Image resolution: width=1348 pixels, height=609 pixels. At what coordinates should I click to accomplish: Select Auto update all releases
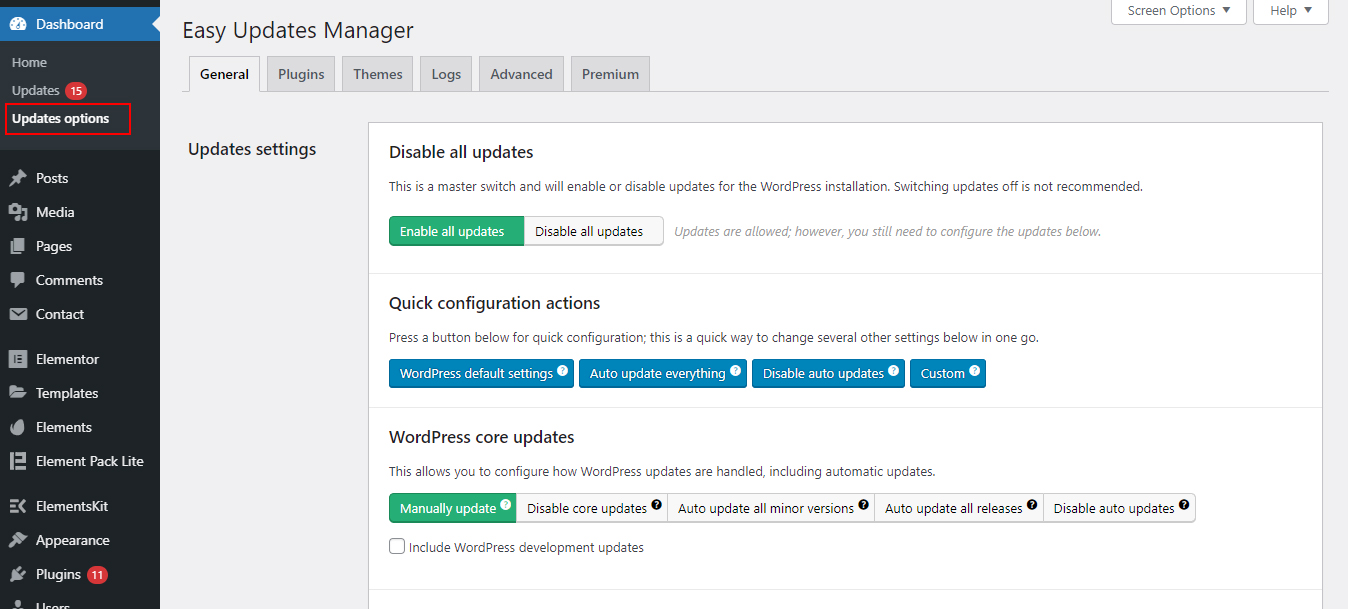click(959, 508)
